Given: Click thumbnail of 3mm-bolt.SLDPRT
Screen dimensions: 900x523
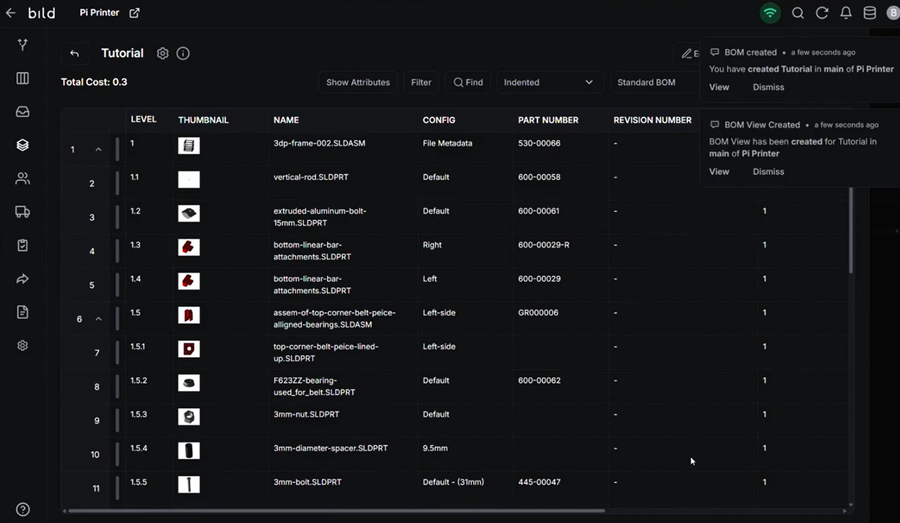Looking at the screenshot, I should (x=189, y=485).
